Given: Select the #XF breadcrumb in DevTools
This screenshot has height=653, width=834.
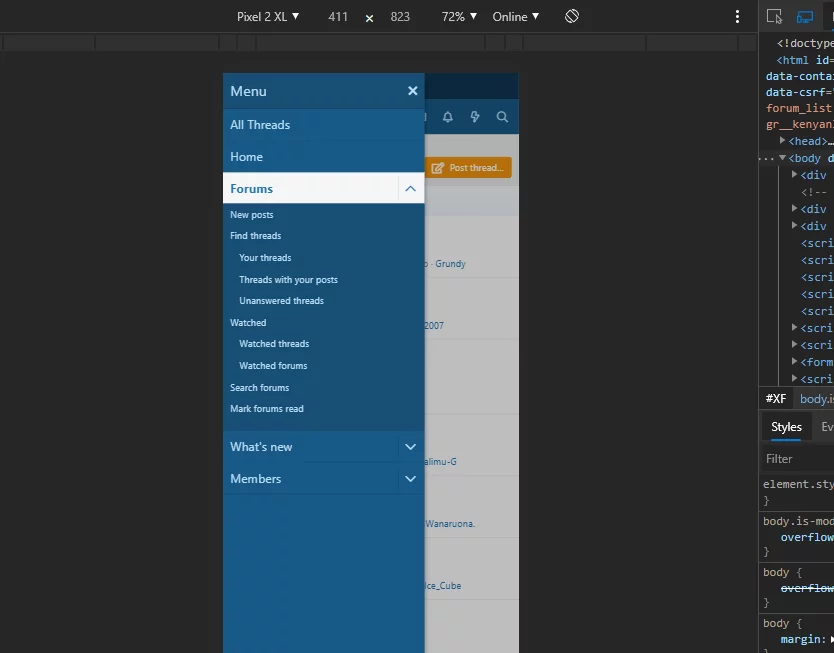Looking at the screenshot, I should tap(775, 399).
